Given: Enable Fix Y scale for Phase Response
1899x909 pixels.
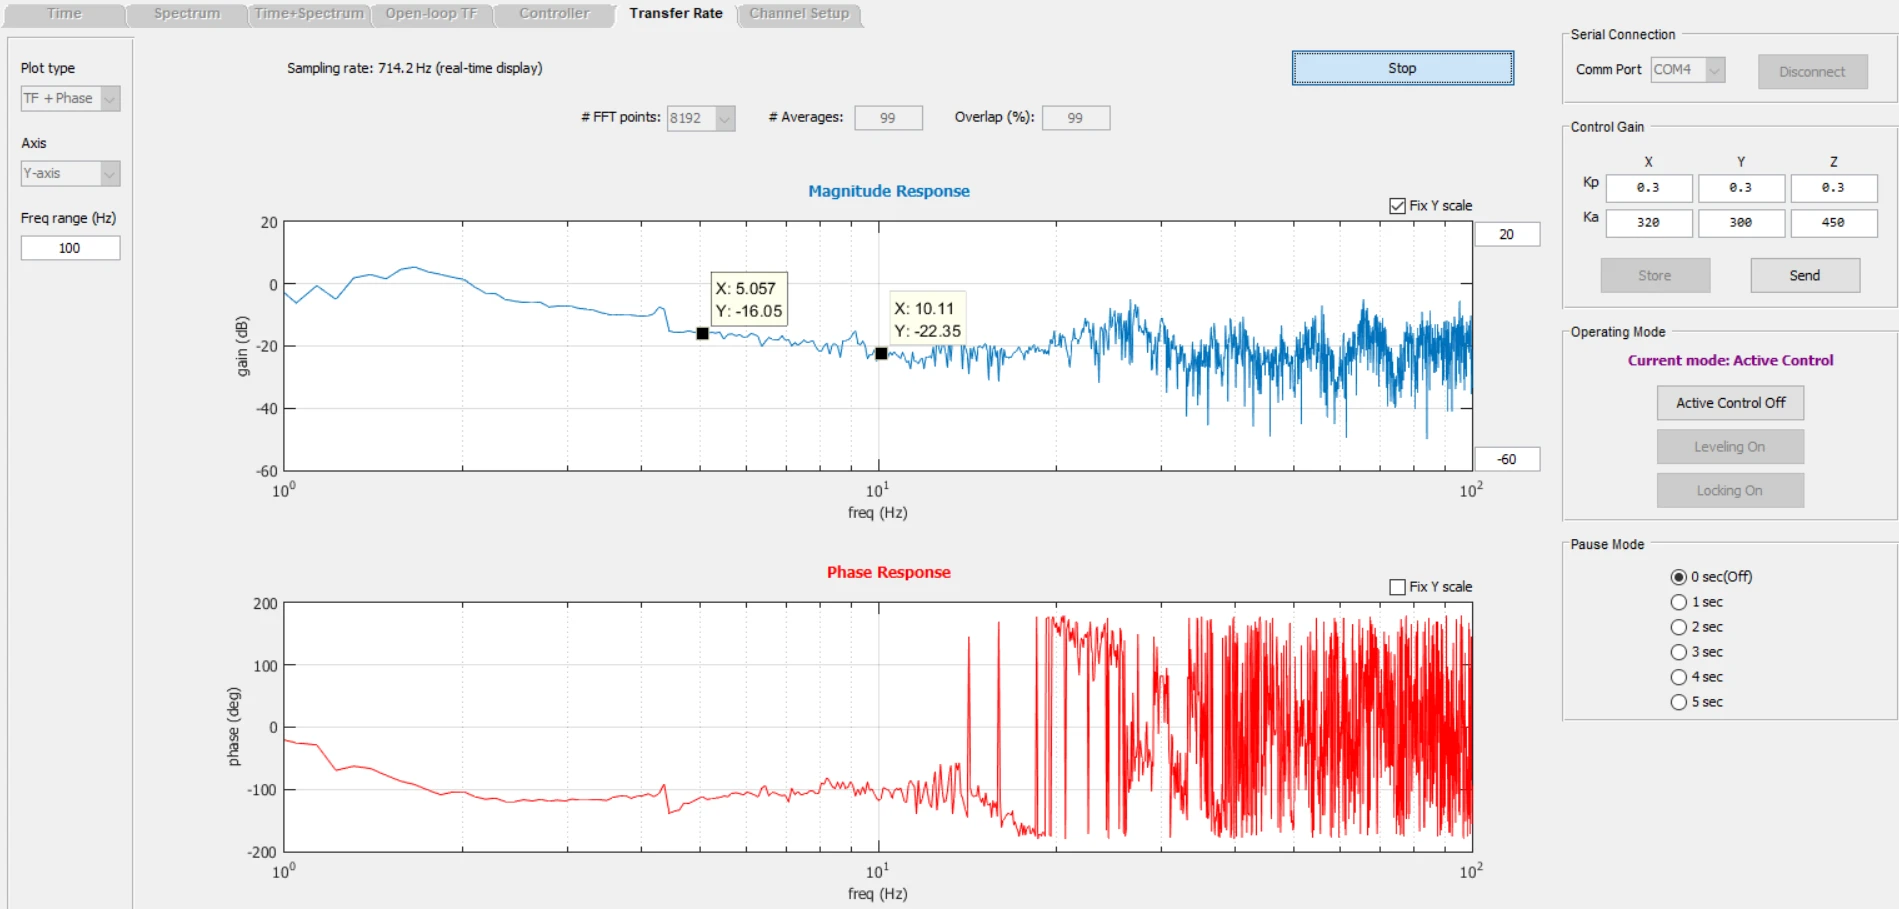Looking at the screenshot, I should pyautogui.click(x=1397, y=587).
